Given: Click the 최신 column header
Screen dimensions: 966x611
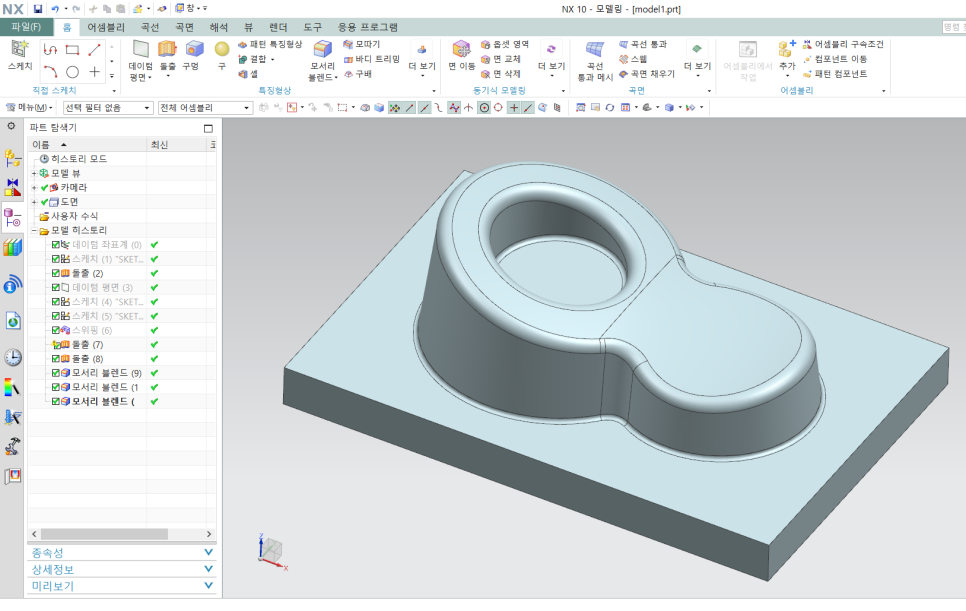Looking at the screenshot, I should (177, 145).
